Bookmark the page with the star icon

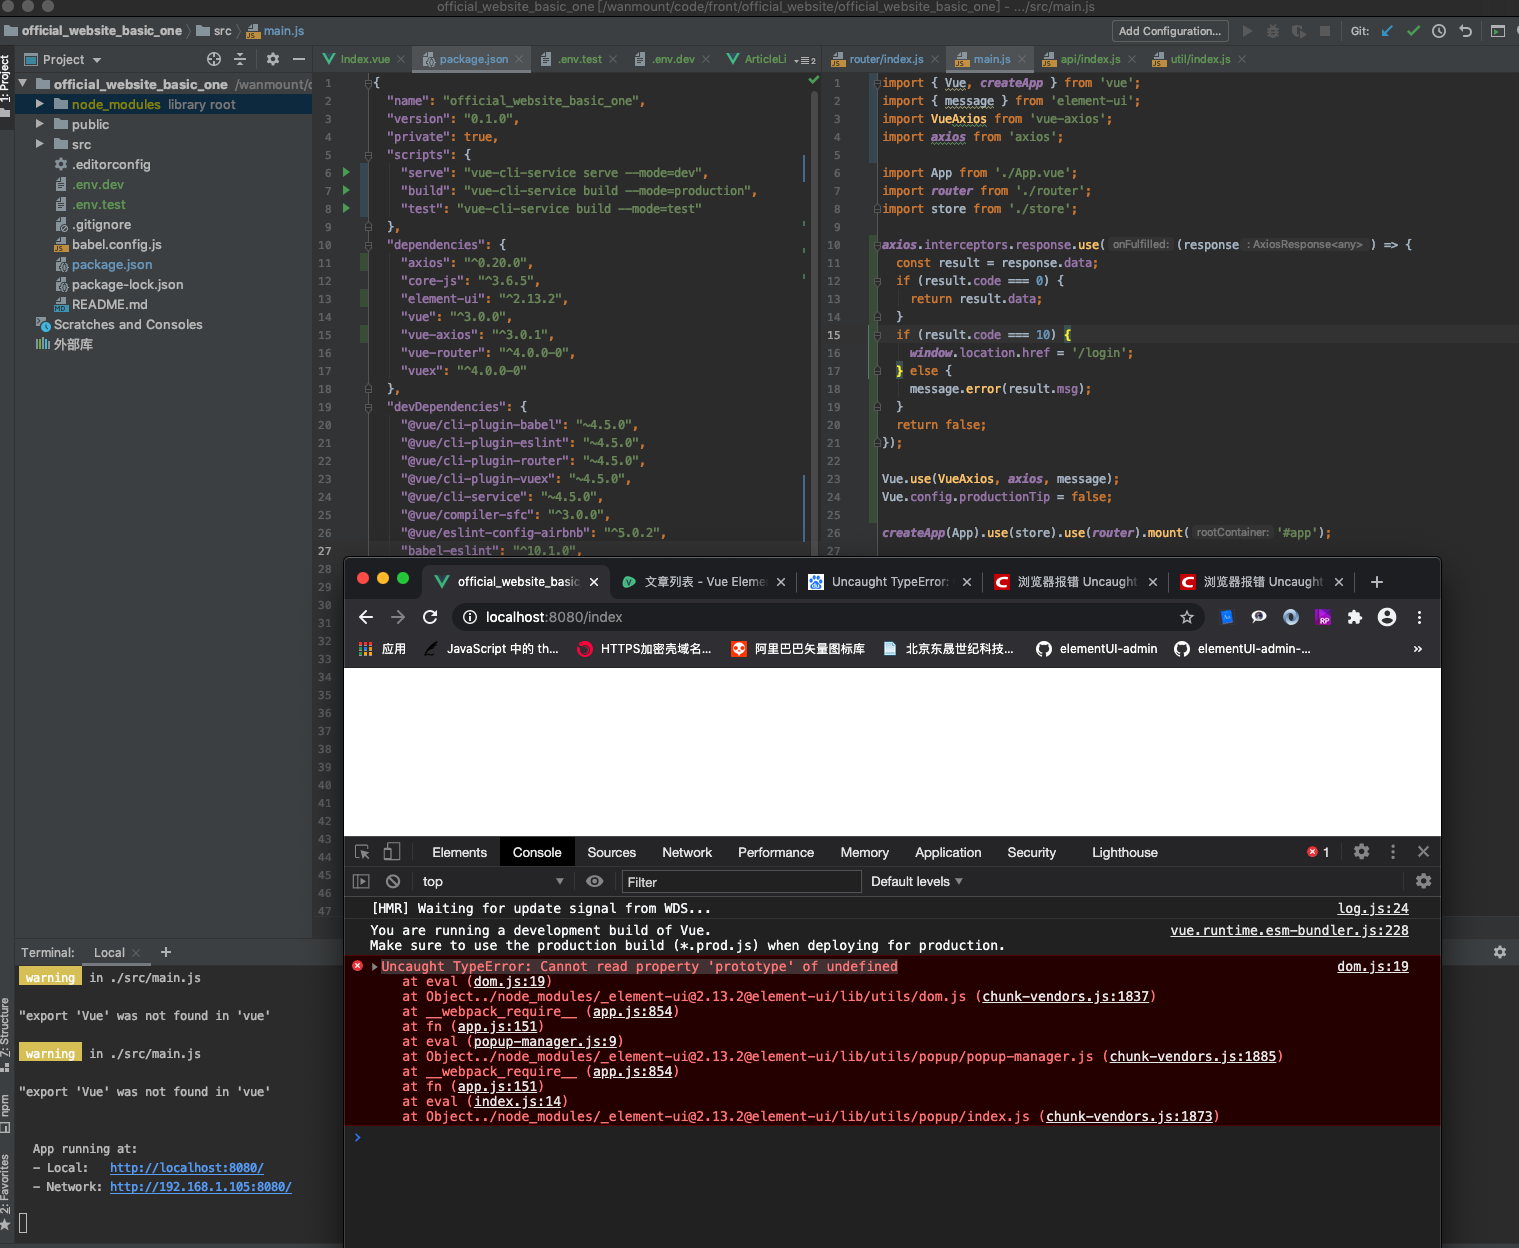point(1187,617)
